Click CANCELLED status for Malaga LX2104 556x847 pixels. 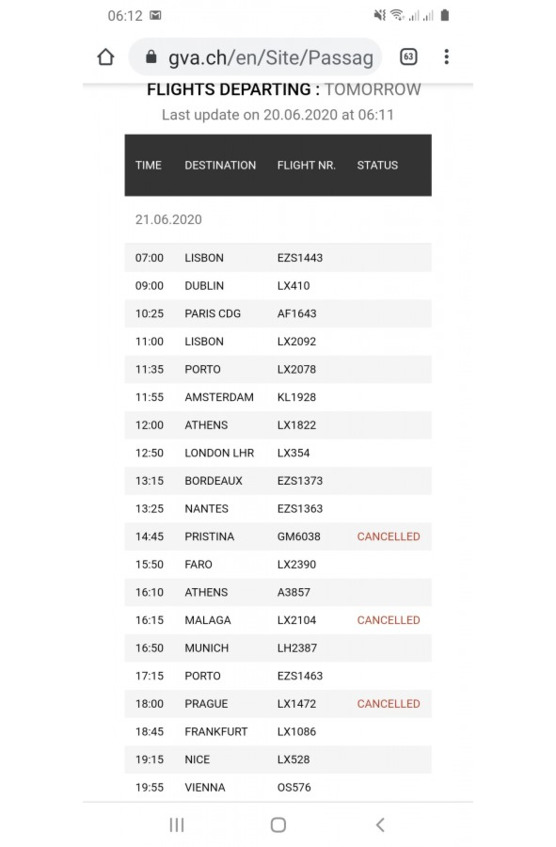pyautogui.click(x=388, y=620)
